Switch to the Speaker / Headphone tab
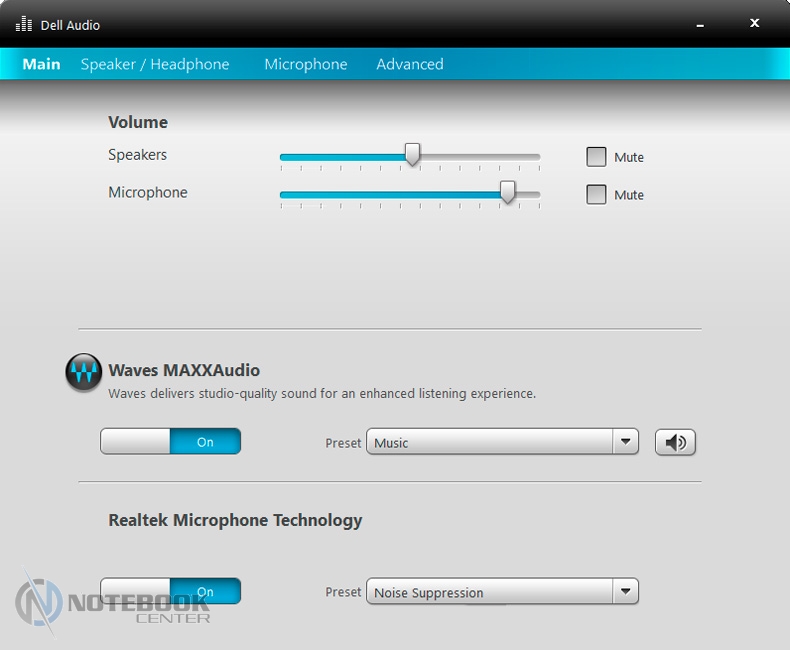 (x=155, y=64)
